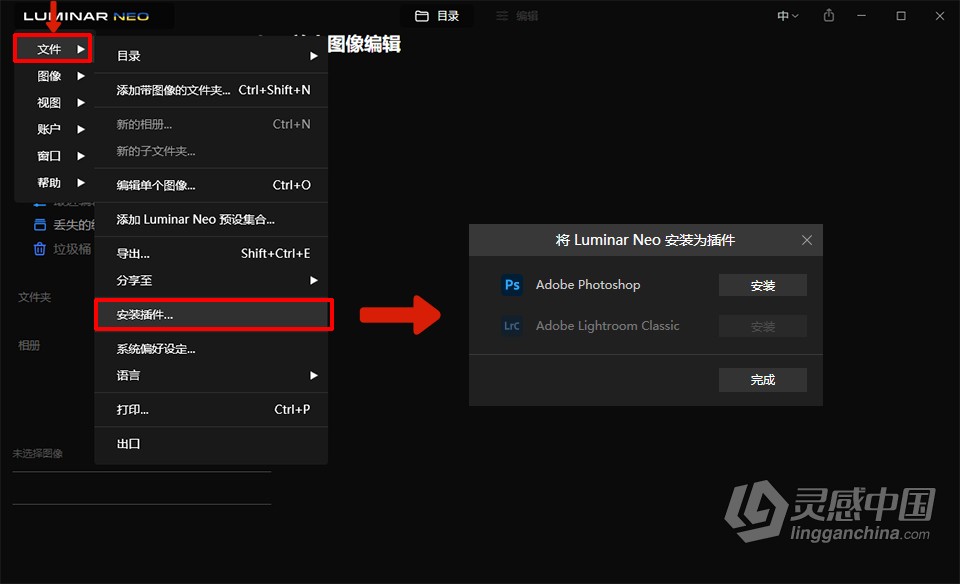960x584 pixels.
Task: Open the 文件 menu
Action: pyautogui.click(x=53, y=49)
